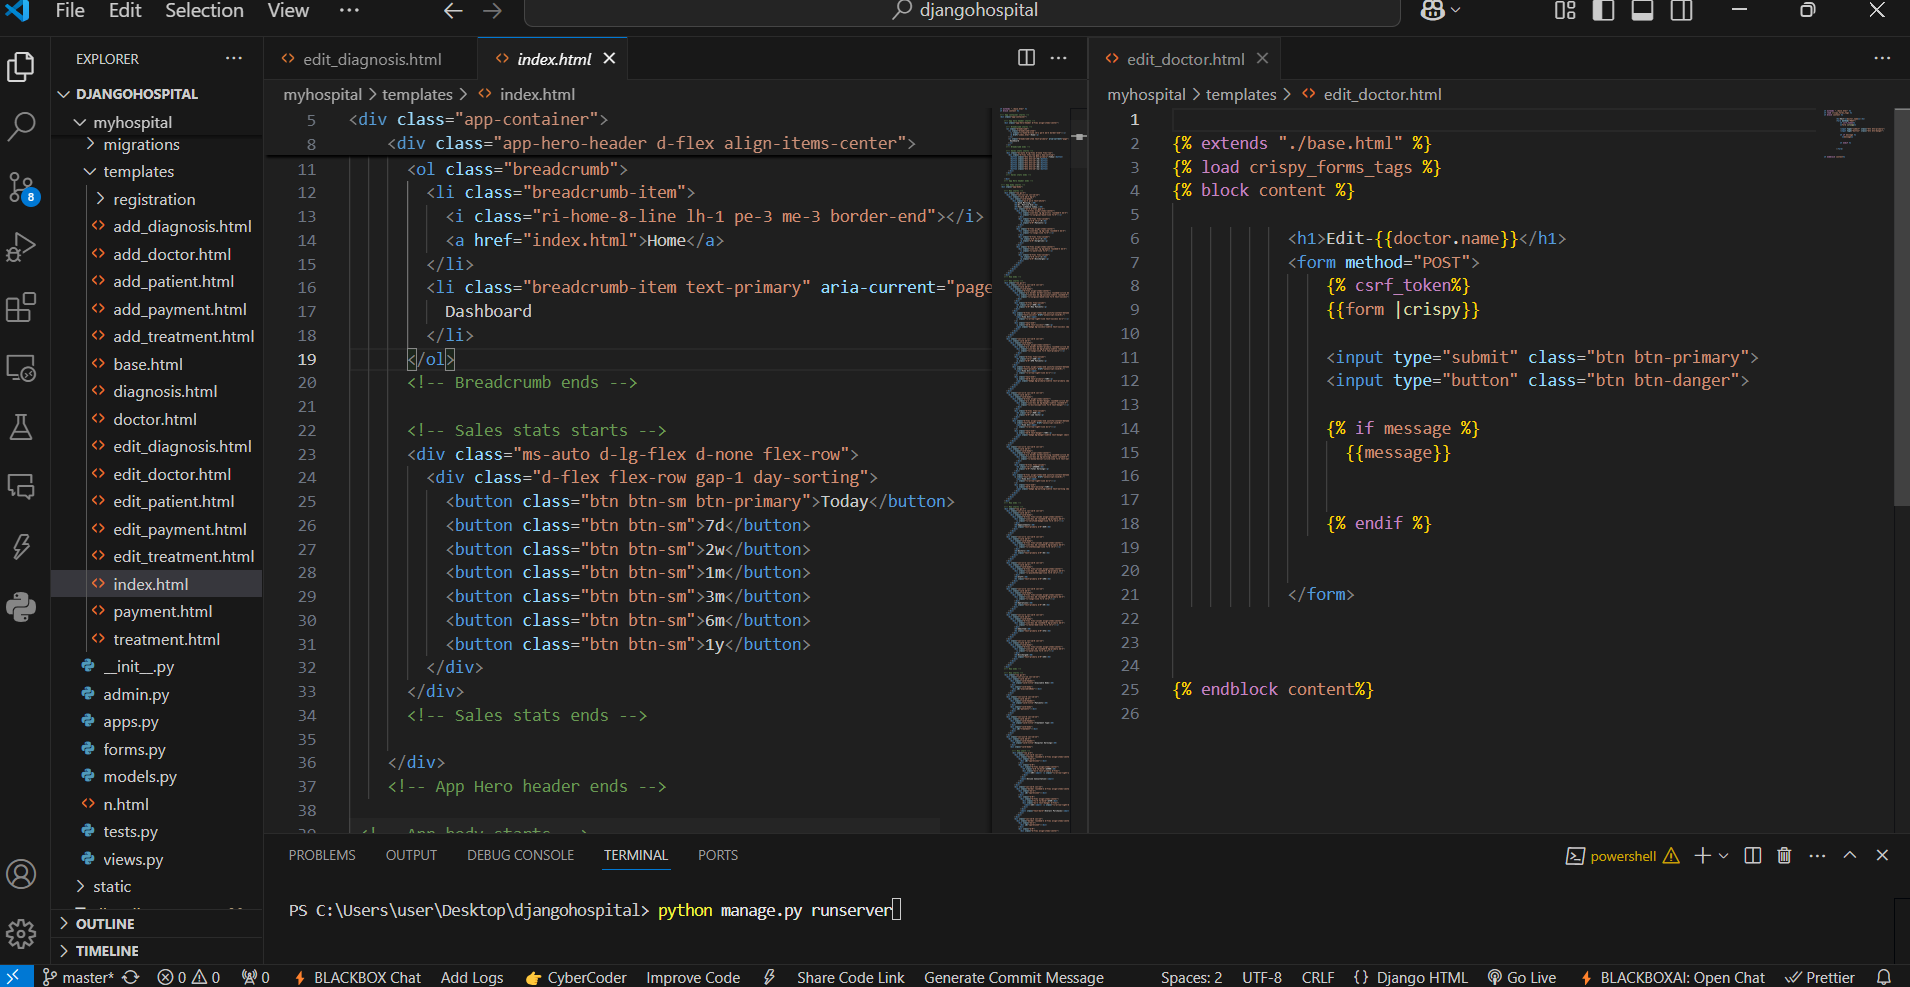This screenshot has height=987, width=1910.
Task: Click Go Live in status bar
Action: pos(1521,977)
